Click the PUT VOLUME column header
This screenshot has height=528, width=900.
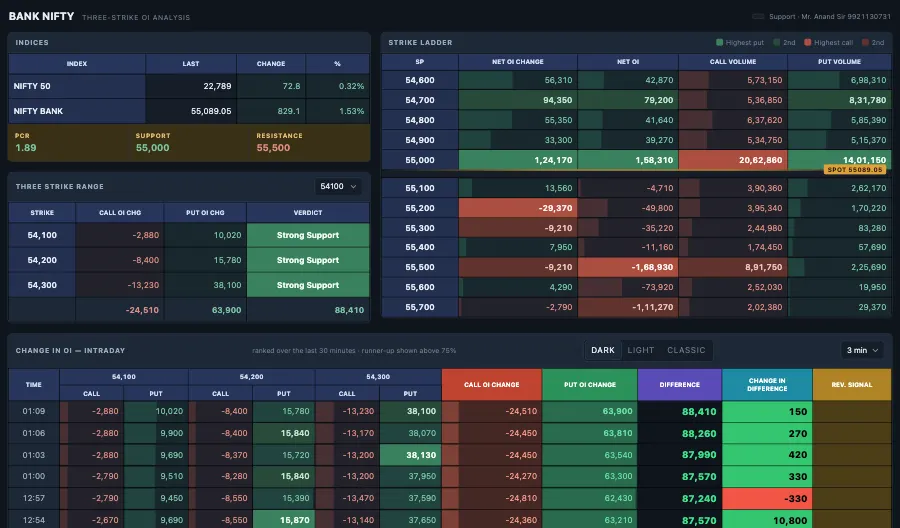839,61
